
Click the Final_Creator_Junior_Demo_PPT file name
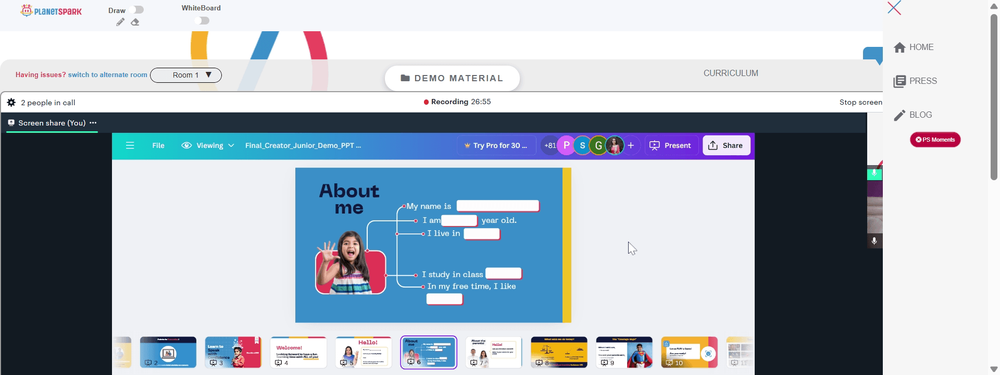304,145
